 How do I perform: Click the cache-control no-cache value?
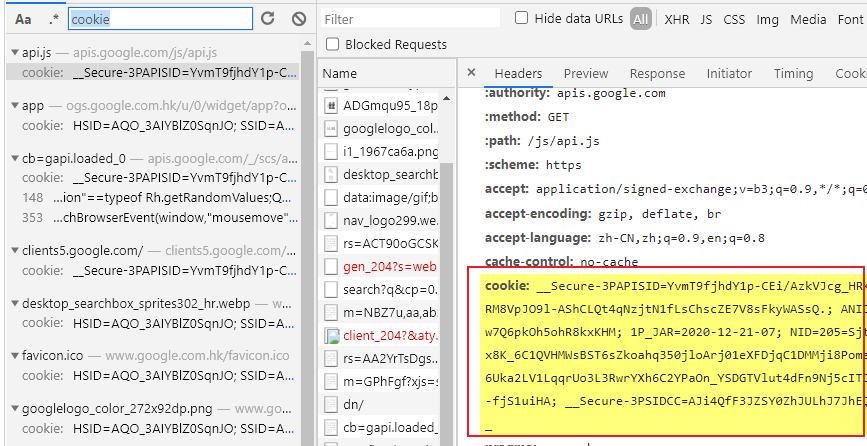pos(609,262)
